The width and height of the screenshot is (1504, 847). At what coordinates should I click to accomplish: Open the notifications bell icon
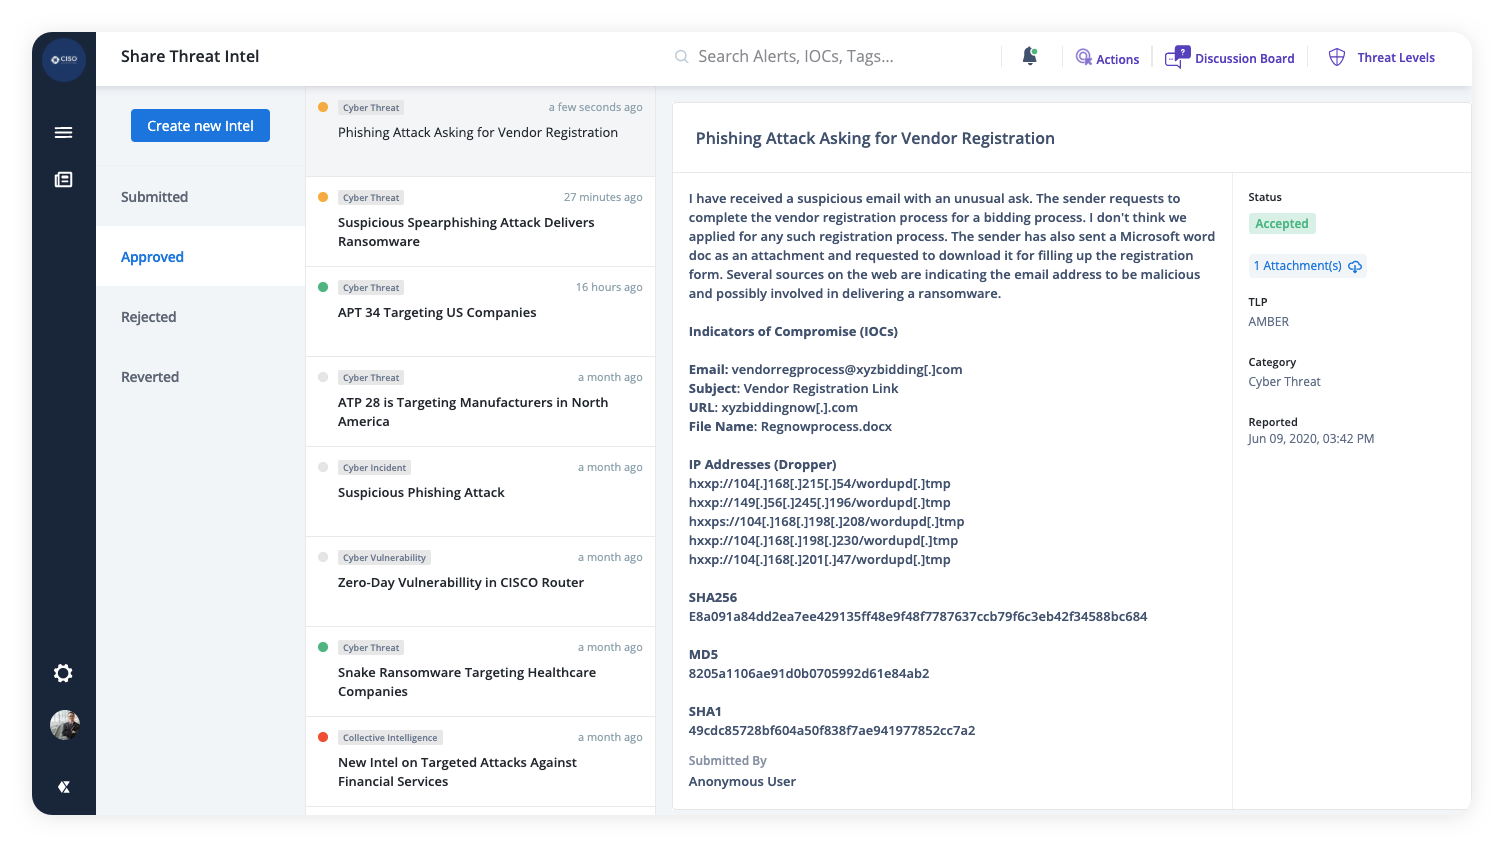click(1030, 56)
